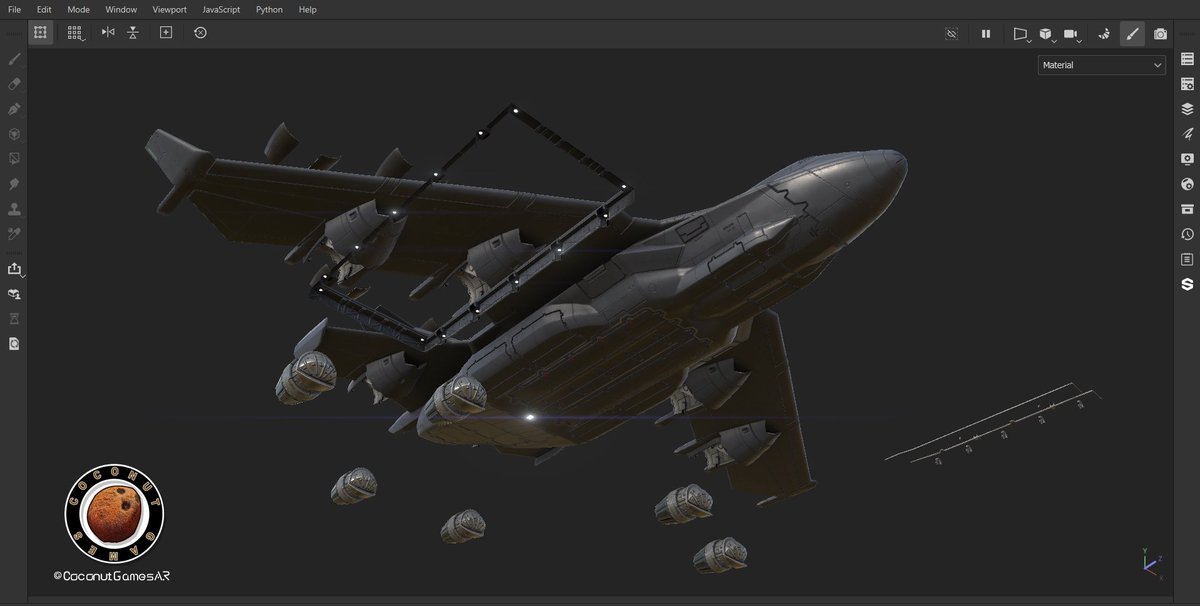Open the Window menu

coord(121,9)
